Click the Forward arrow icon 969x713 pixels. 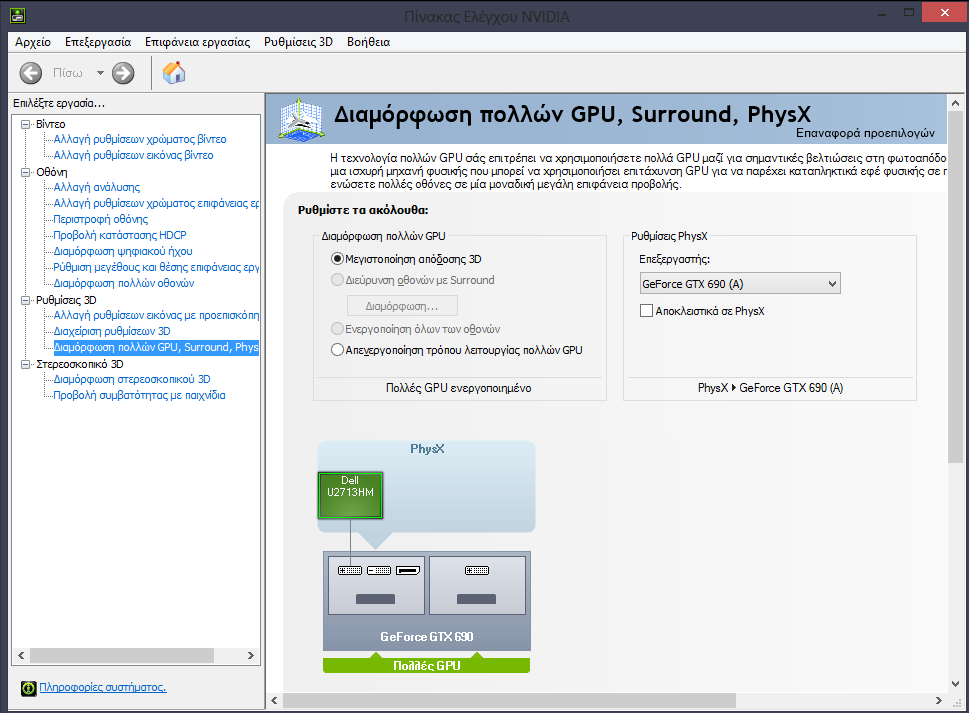click(x=123, y=73)
